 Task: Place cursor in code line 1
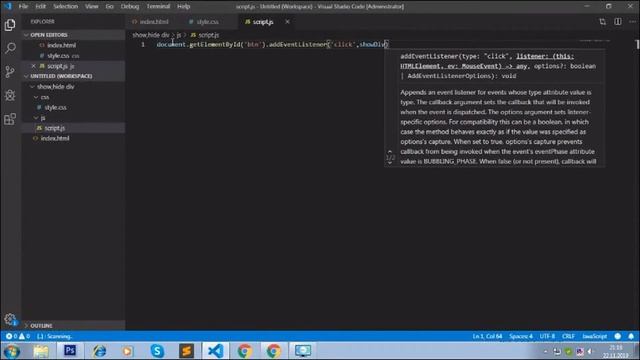(273, 44)
